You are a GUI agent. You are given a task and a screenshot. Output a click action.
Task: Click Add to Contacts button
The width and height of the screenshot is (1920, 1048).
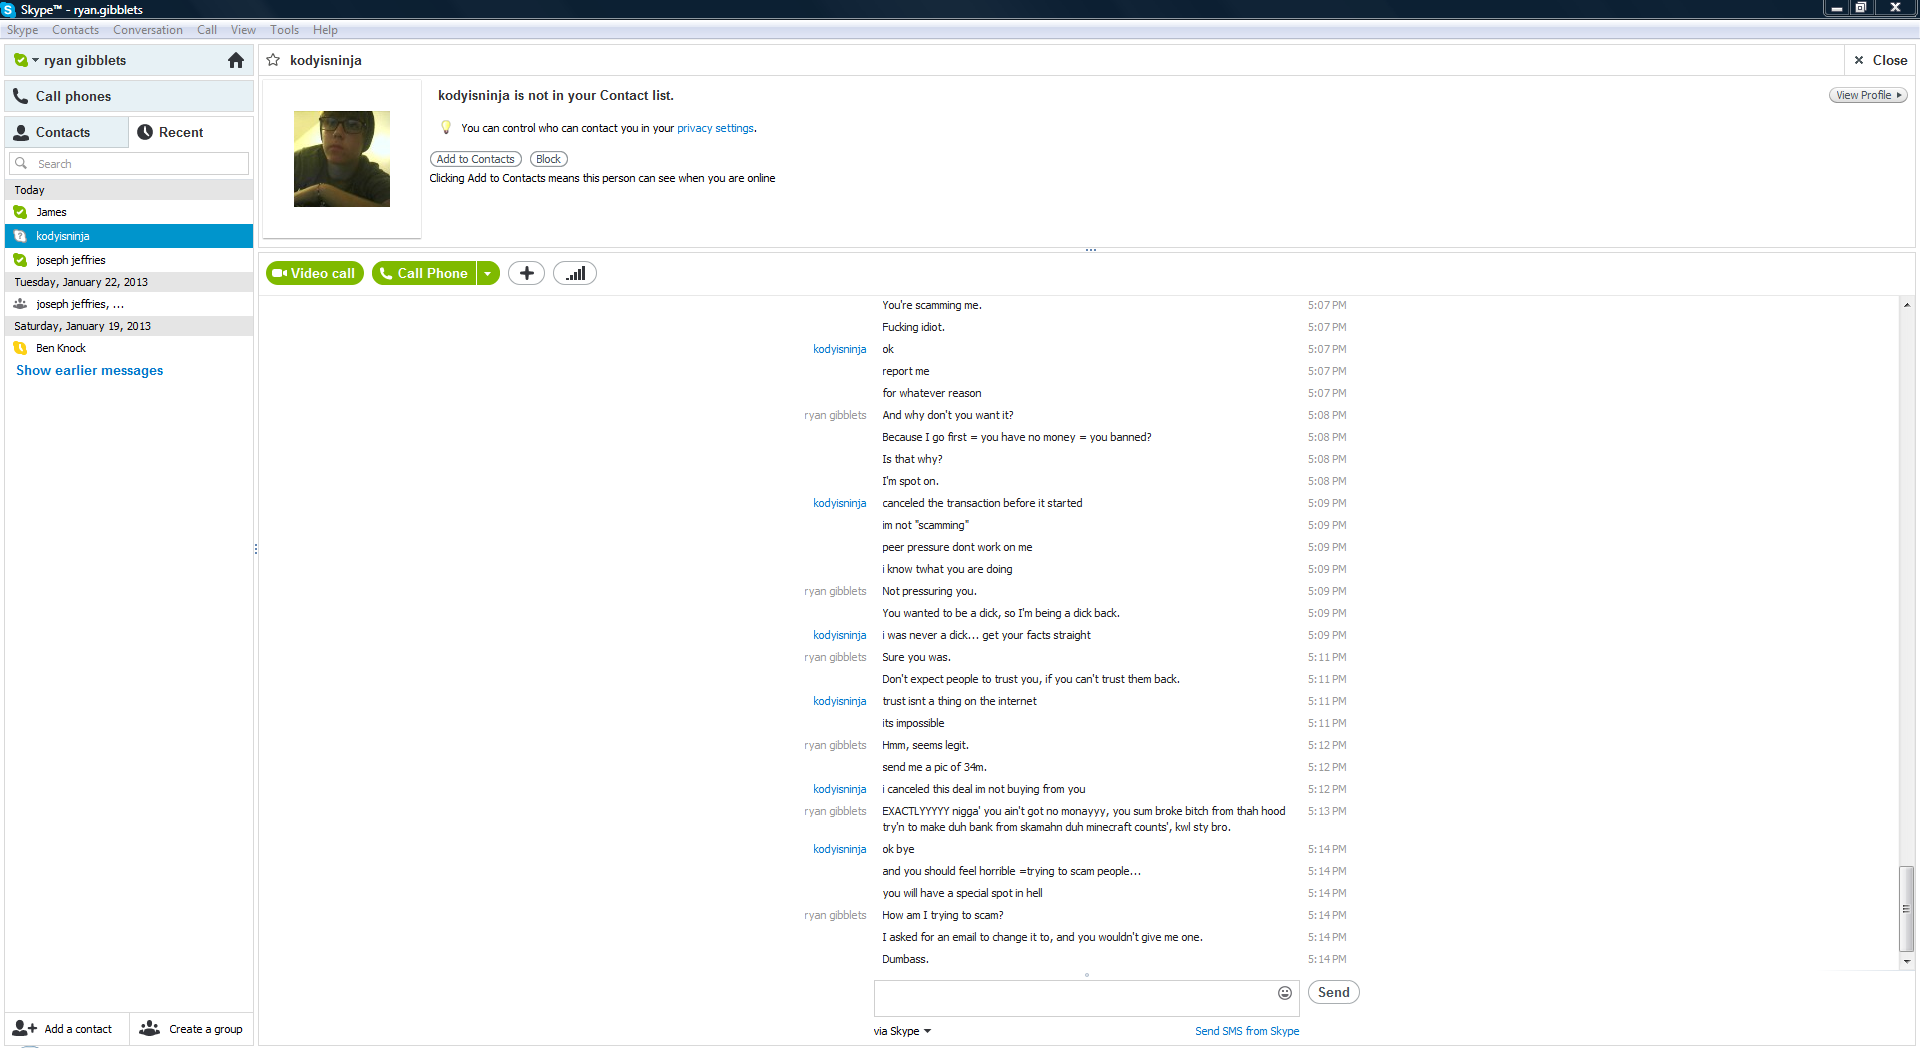coord(475,159)
